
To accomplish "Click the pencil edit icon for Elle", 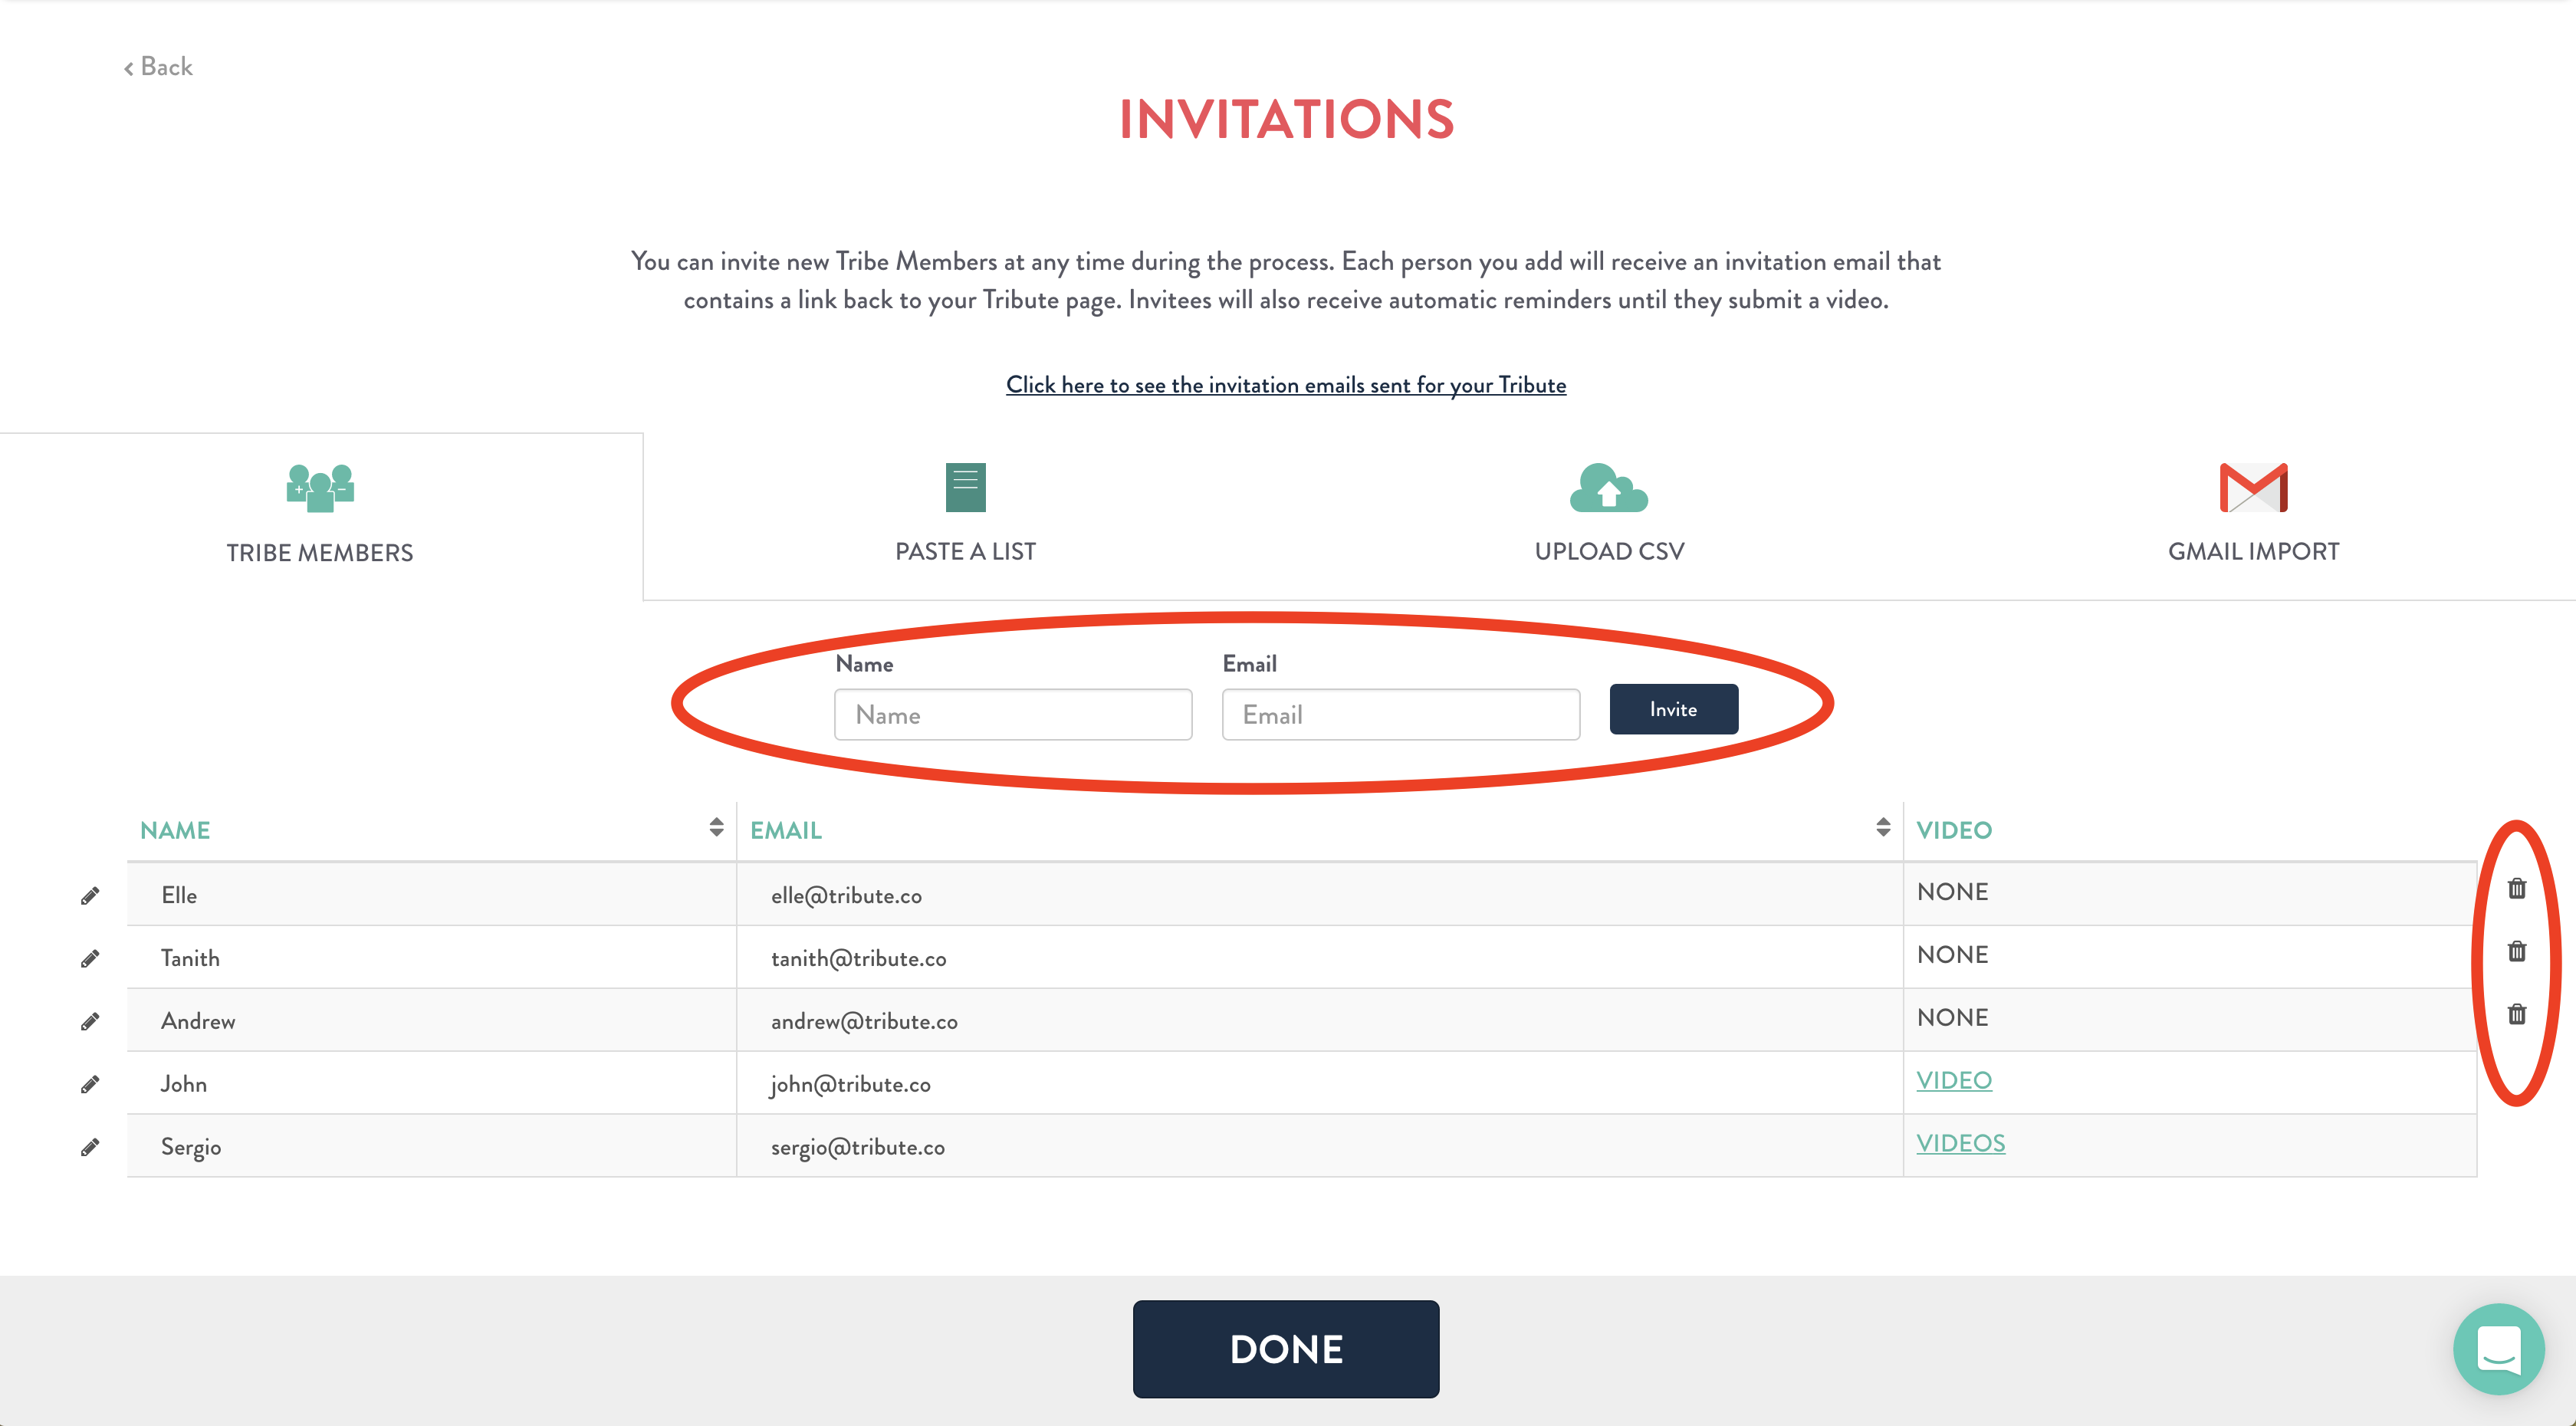I will [90, 895].
